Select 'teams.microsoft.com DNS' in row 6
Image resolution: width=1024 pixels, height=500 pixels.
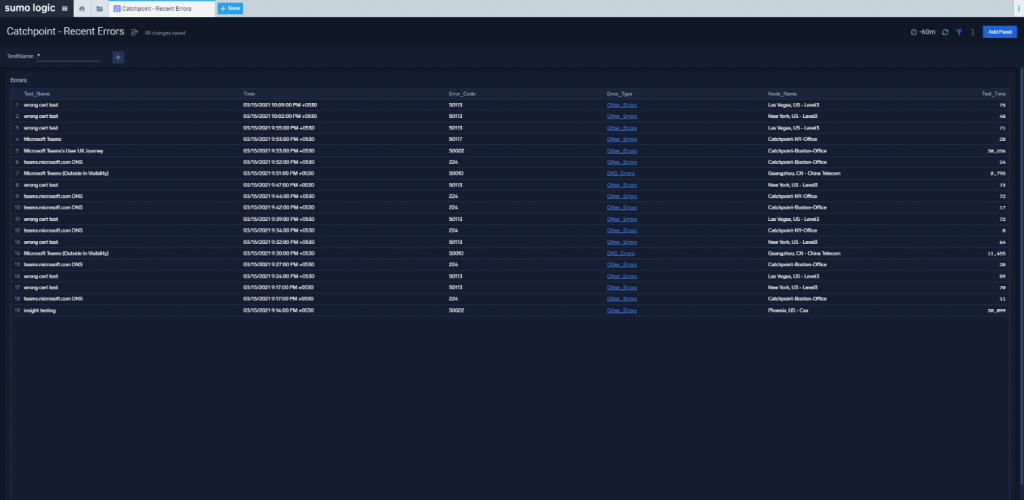click(53, 162)
